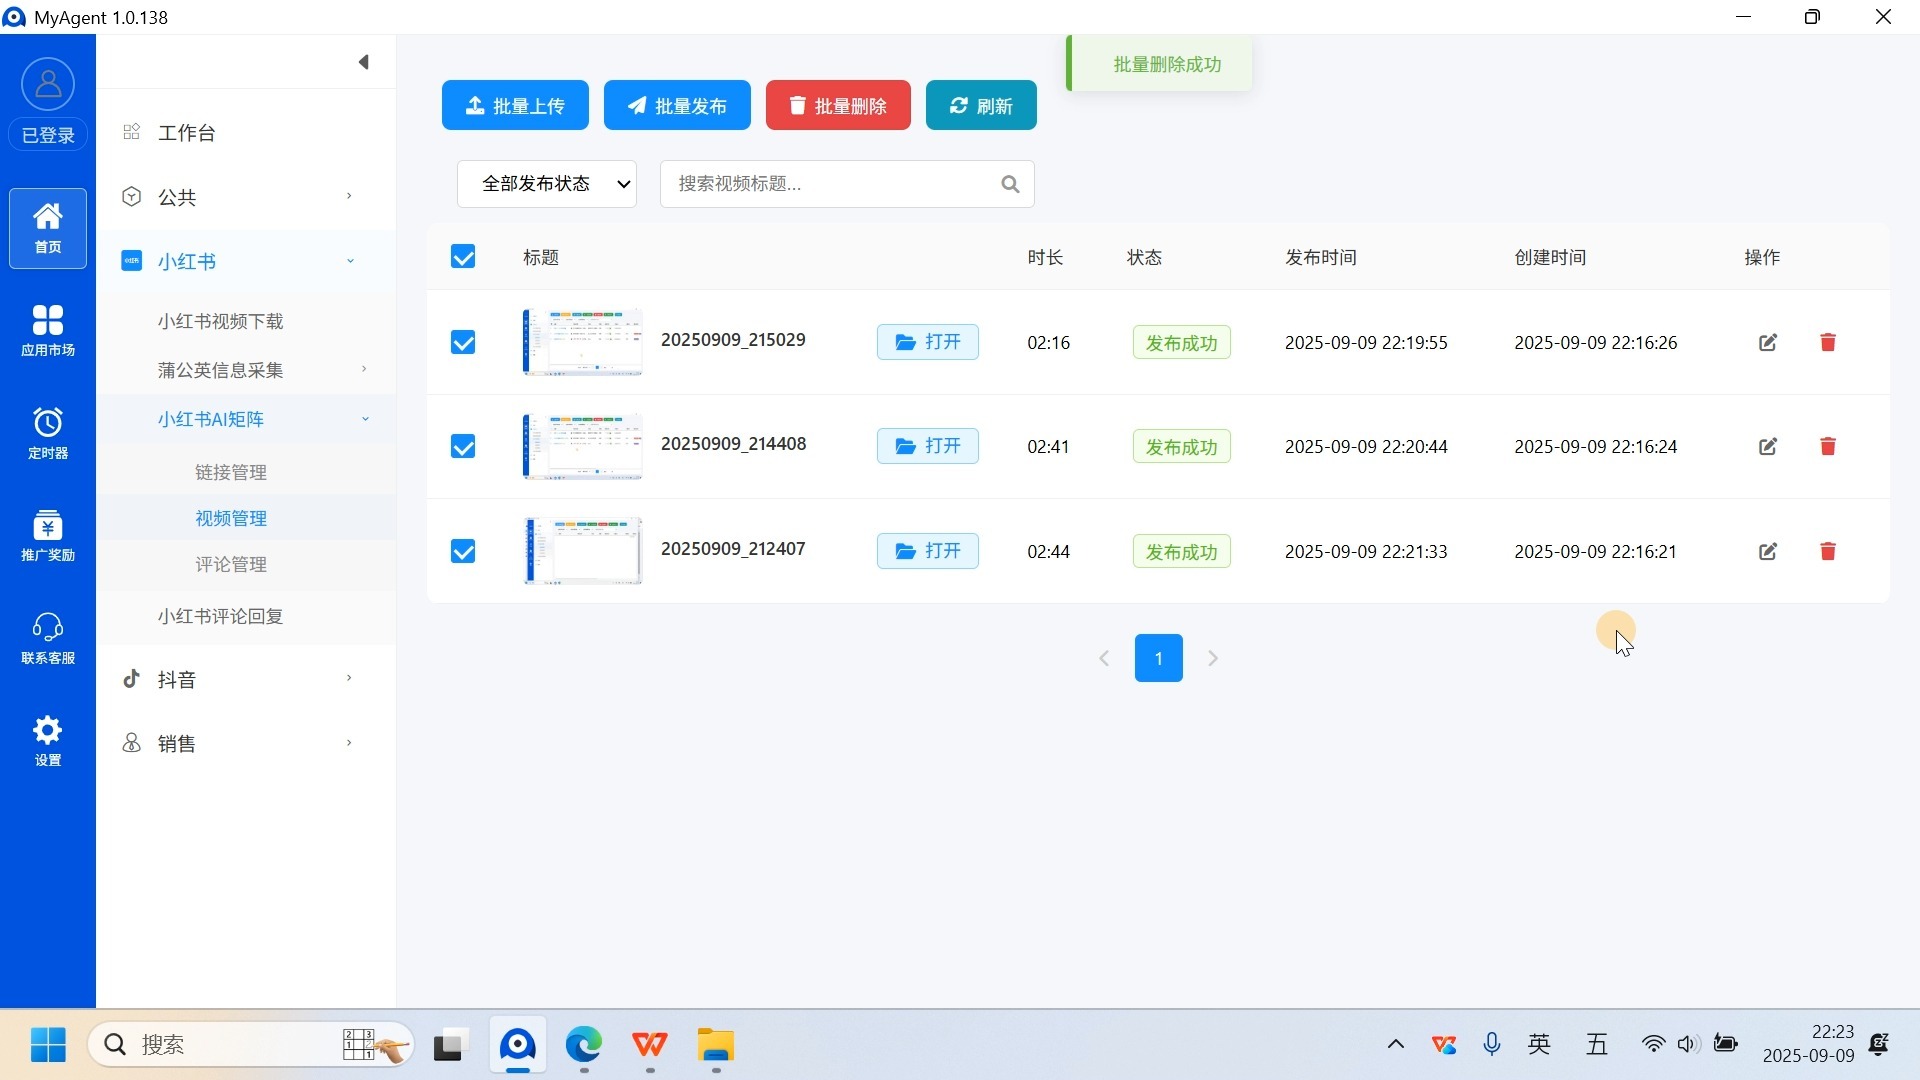
Task: Click thumbnail of video 20250909_214408
Action: (x=582, y=446)
